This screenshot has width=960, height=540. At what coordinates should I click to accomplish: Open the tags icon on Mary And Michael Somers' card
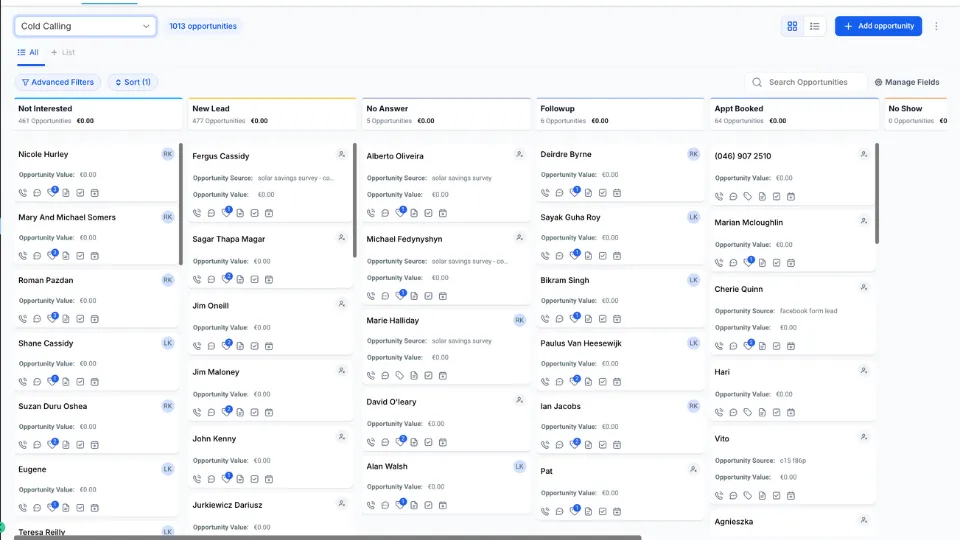(52, 255)
